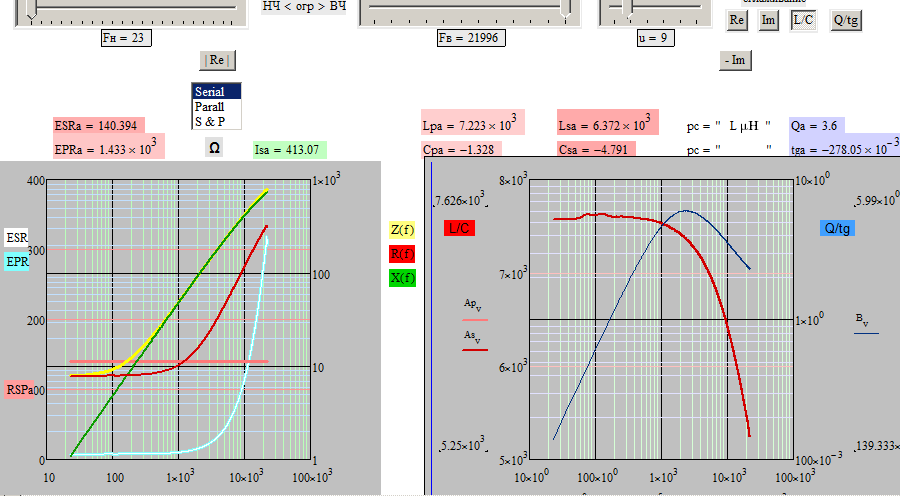Click the red L/C legend label
900x496 pixels.
pyautogui.click(x=459, y=228)
